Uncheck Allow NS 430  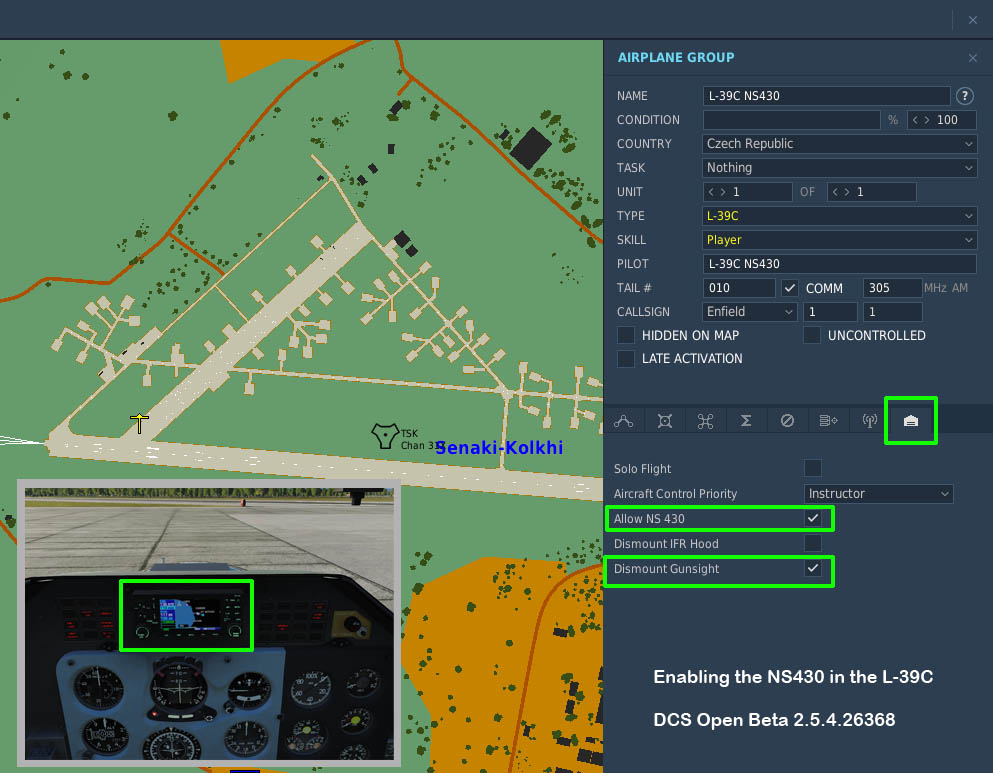coord(813,518)
